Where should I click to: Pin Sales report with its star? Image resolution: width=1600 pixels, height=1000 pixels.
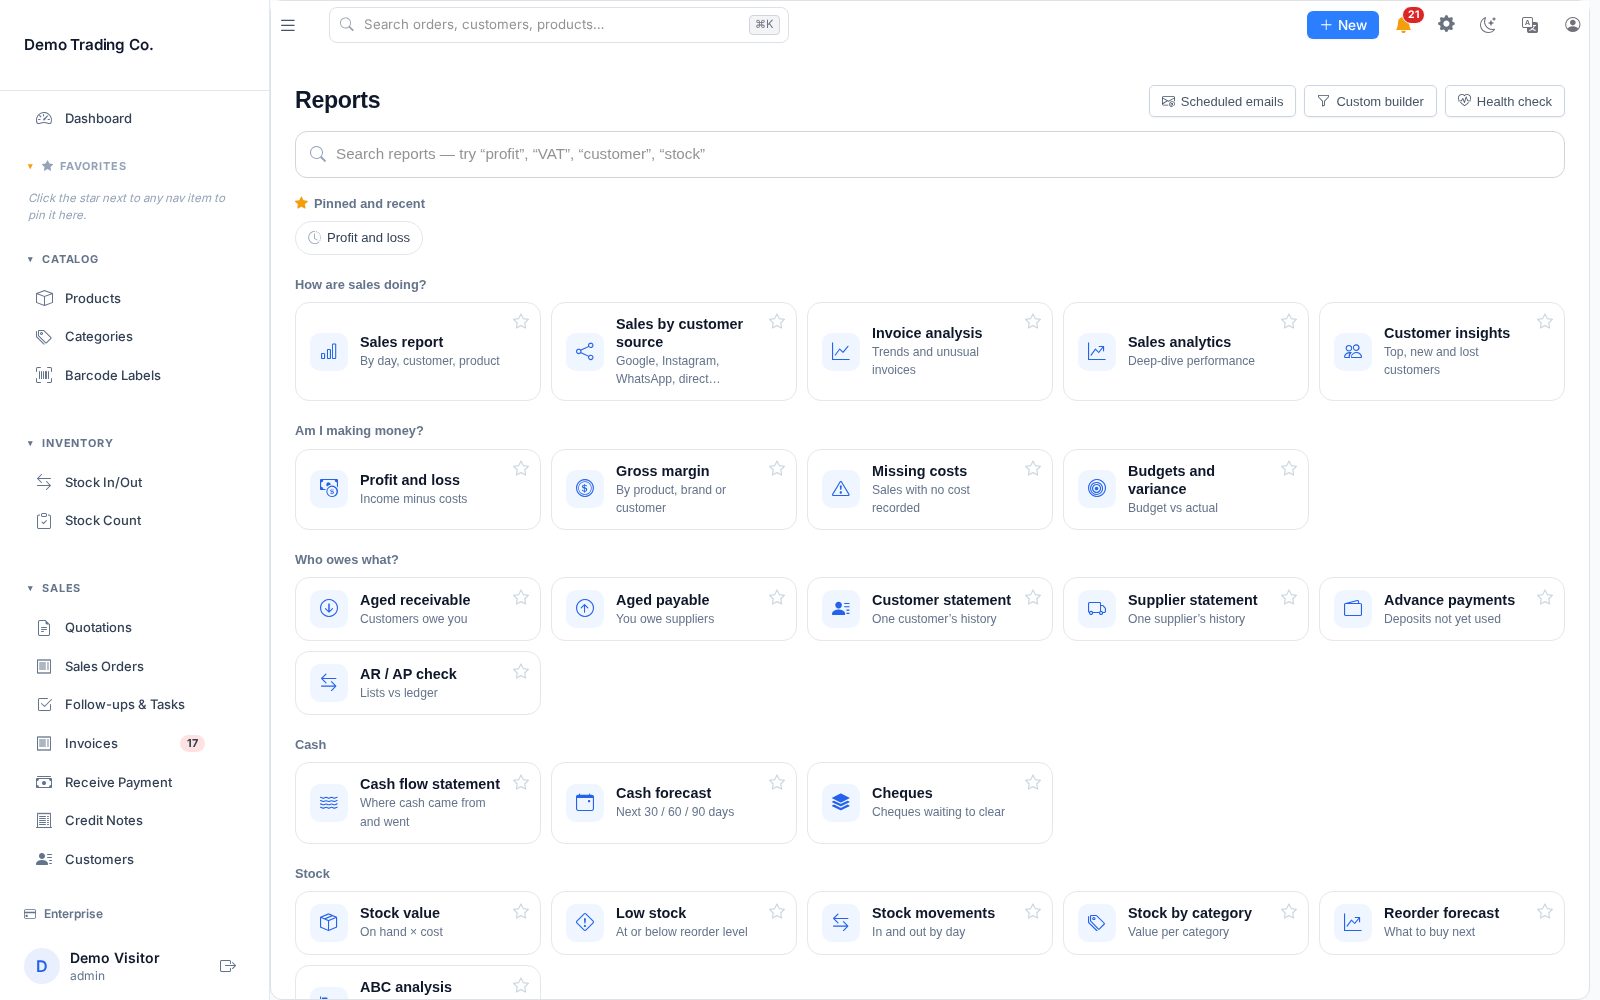coord(521,321)
